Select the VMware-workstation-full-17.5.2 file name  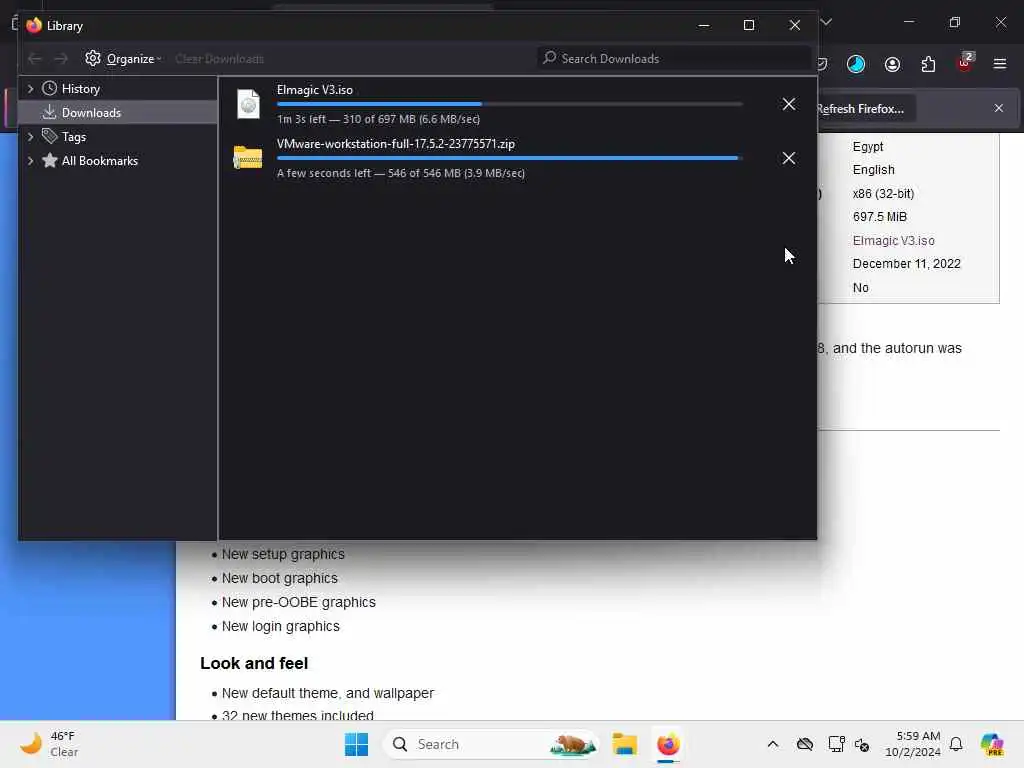396,144
